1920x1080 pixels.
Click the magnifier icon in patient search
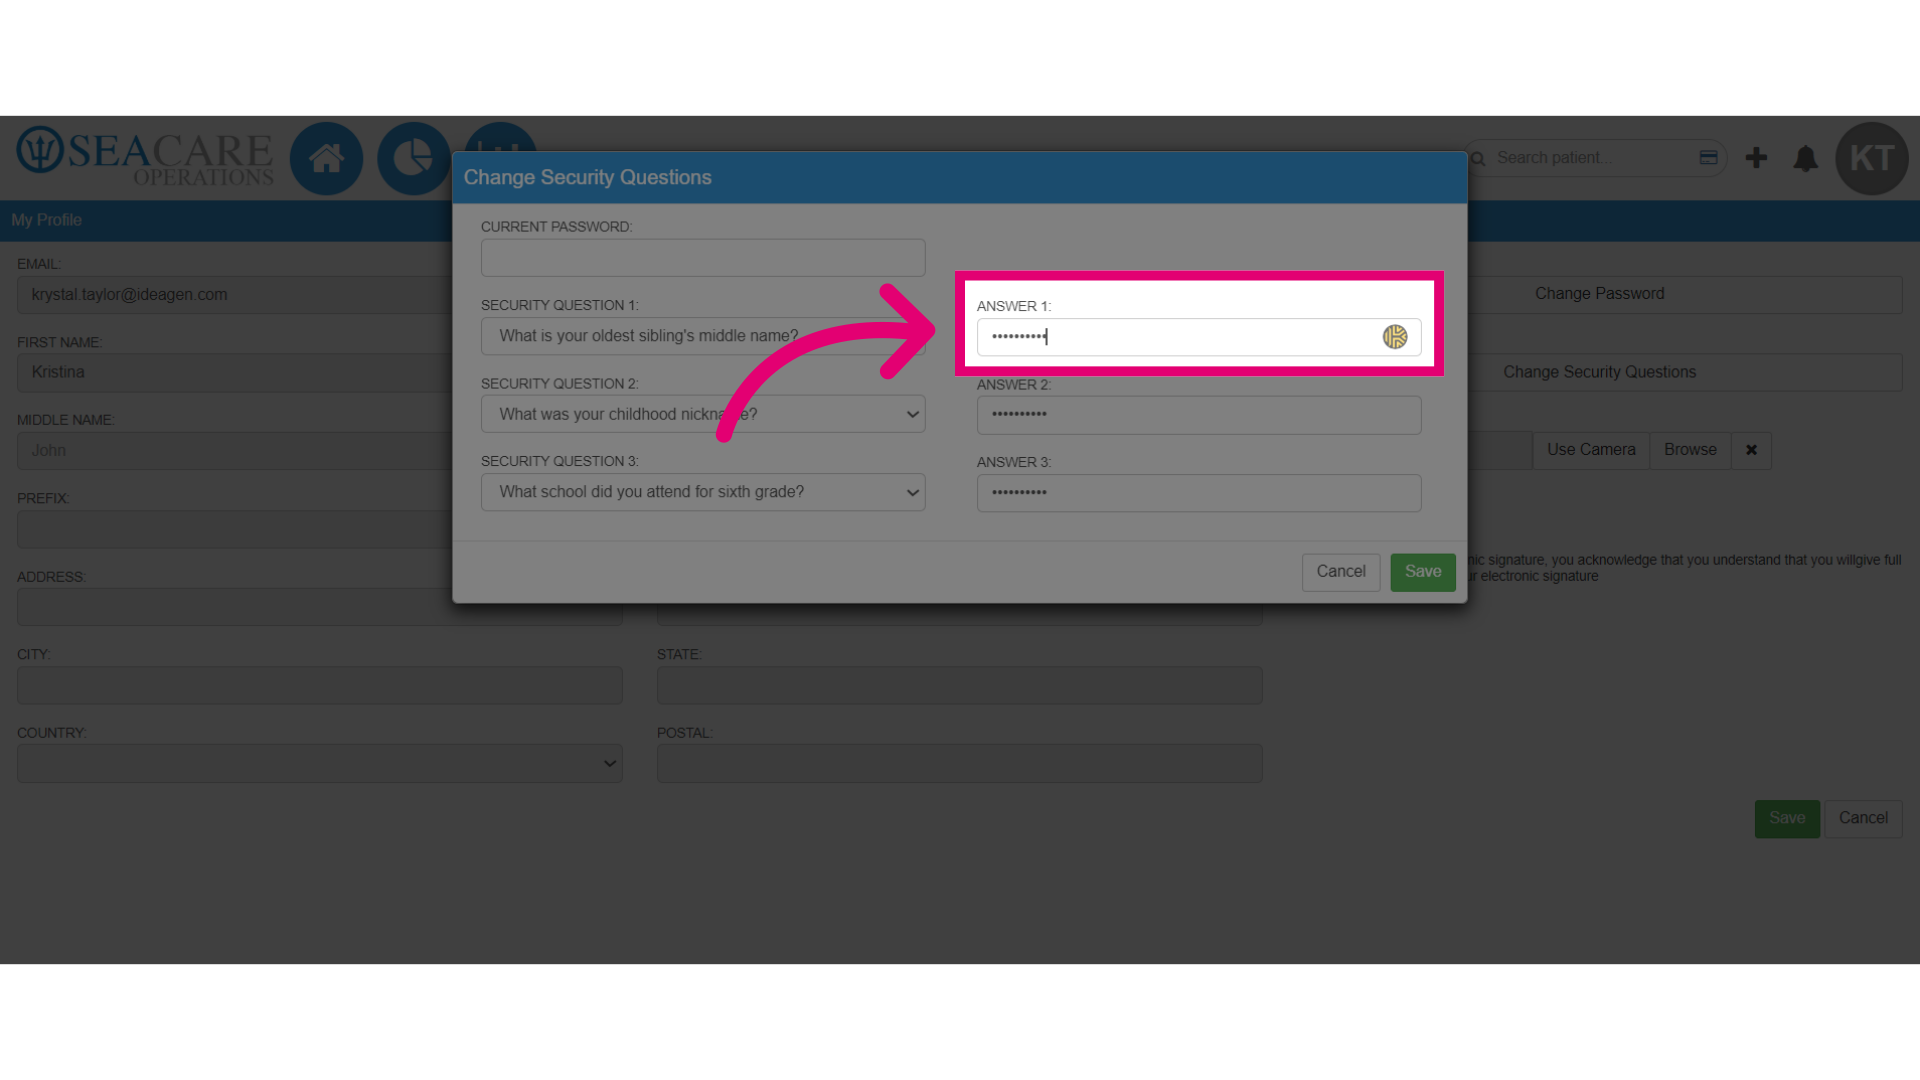pos(1478,159)
